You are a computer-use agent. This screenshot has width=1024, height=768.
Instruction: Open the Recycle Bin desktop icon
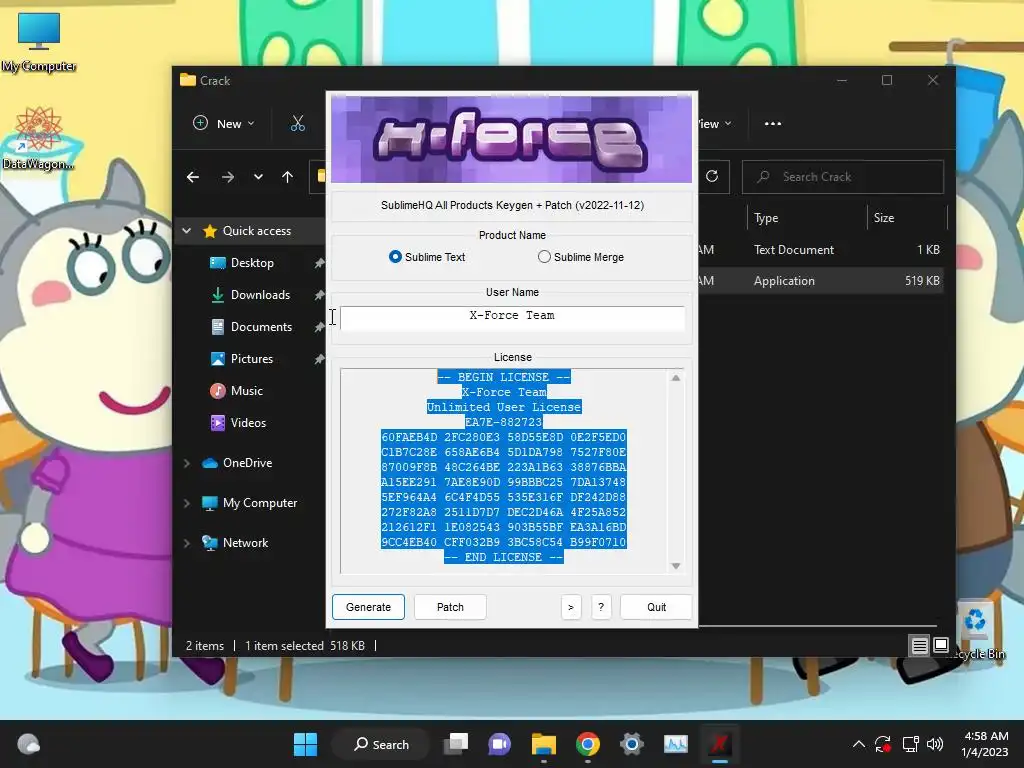(976, 631)
